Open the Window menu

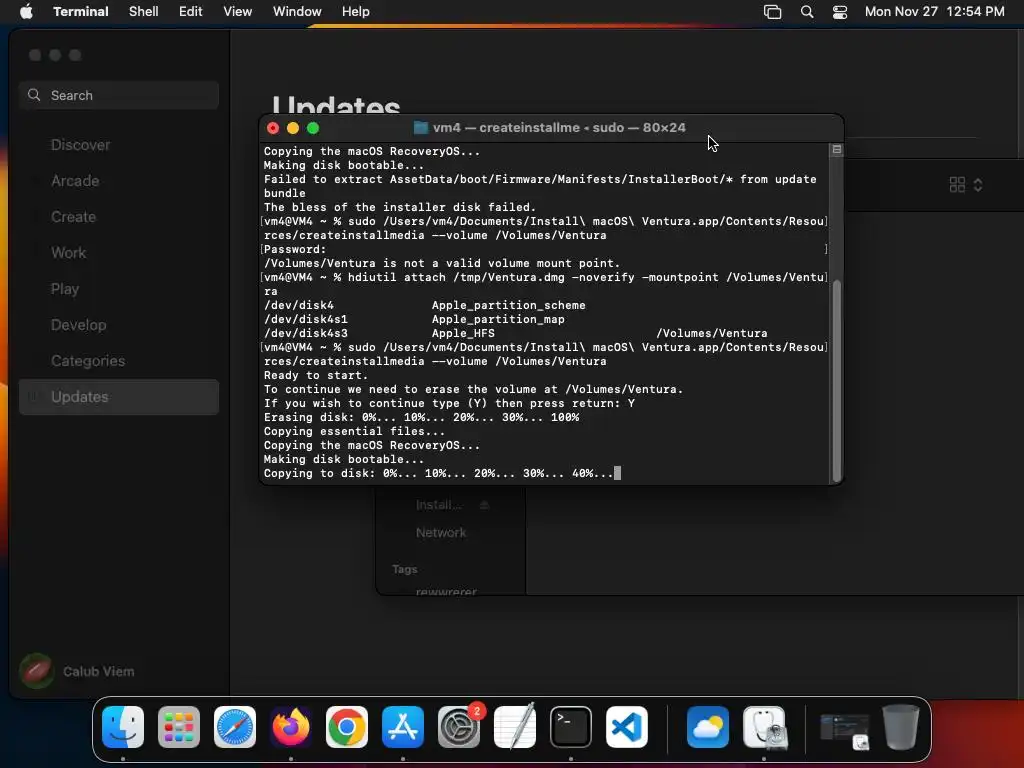click(x=297, y=11)
